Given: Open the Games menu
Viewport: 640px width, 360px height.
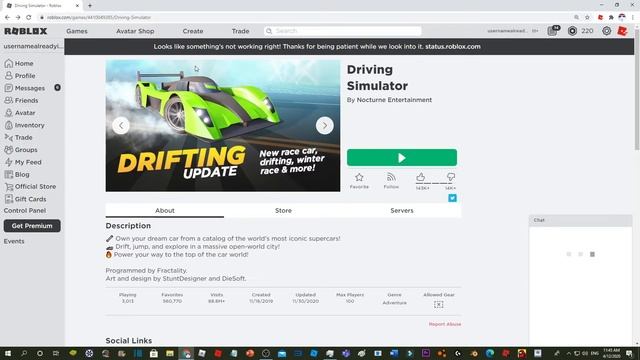Looking at the screenshot, I should click(77, 31).
